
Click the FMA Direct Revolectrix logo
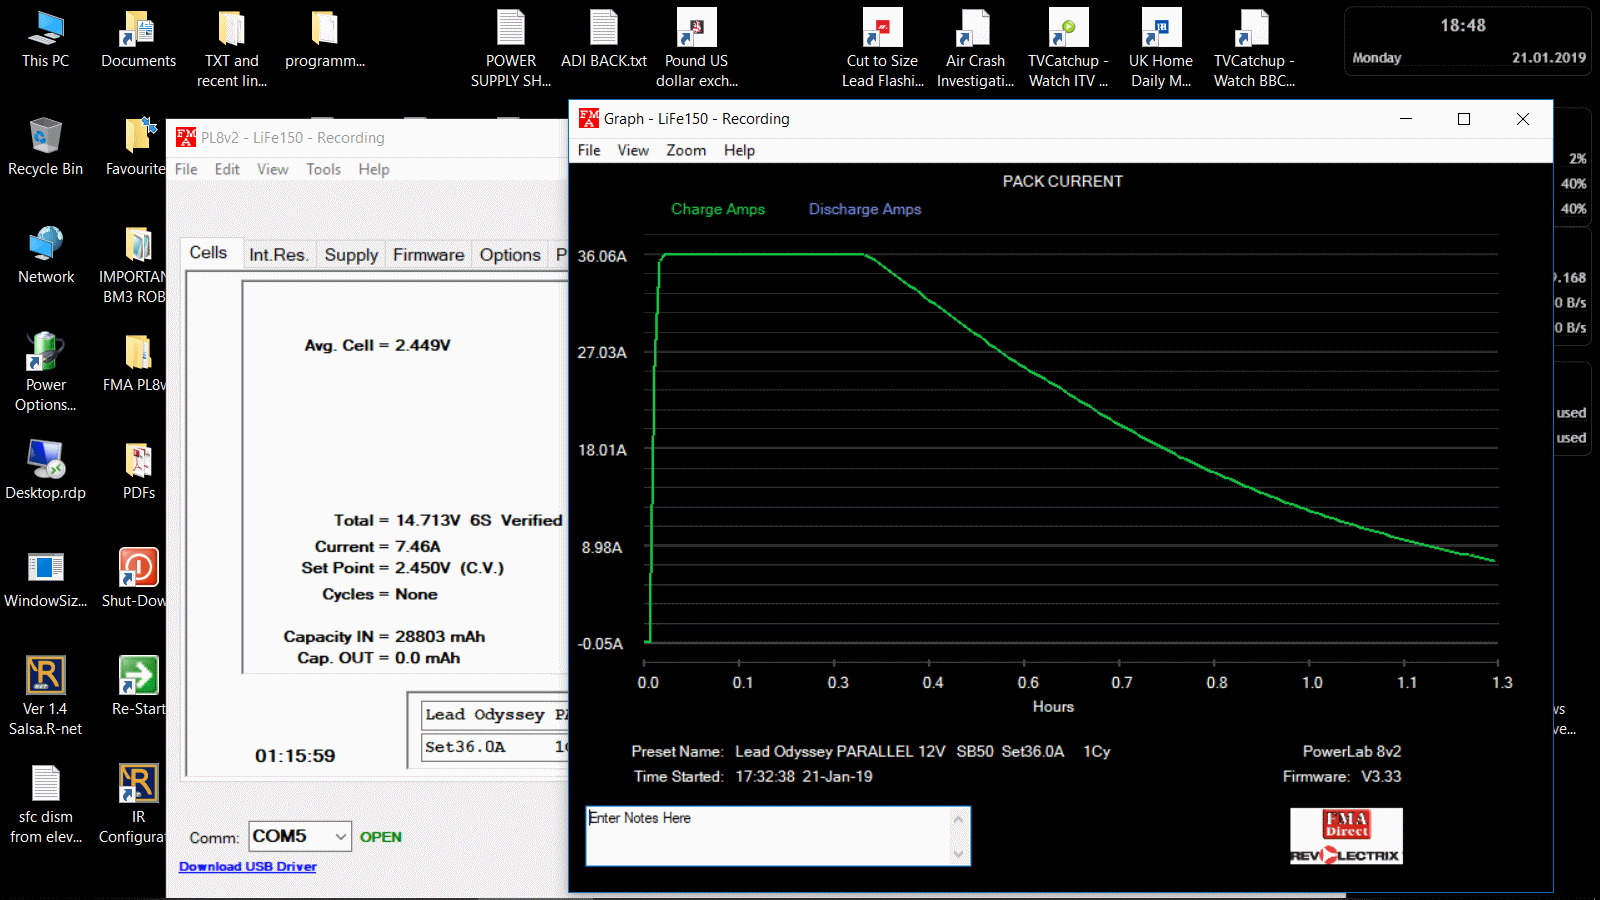1346,837
